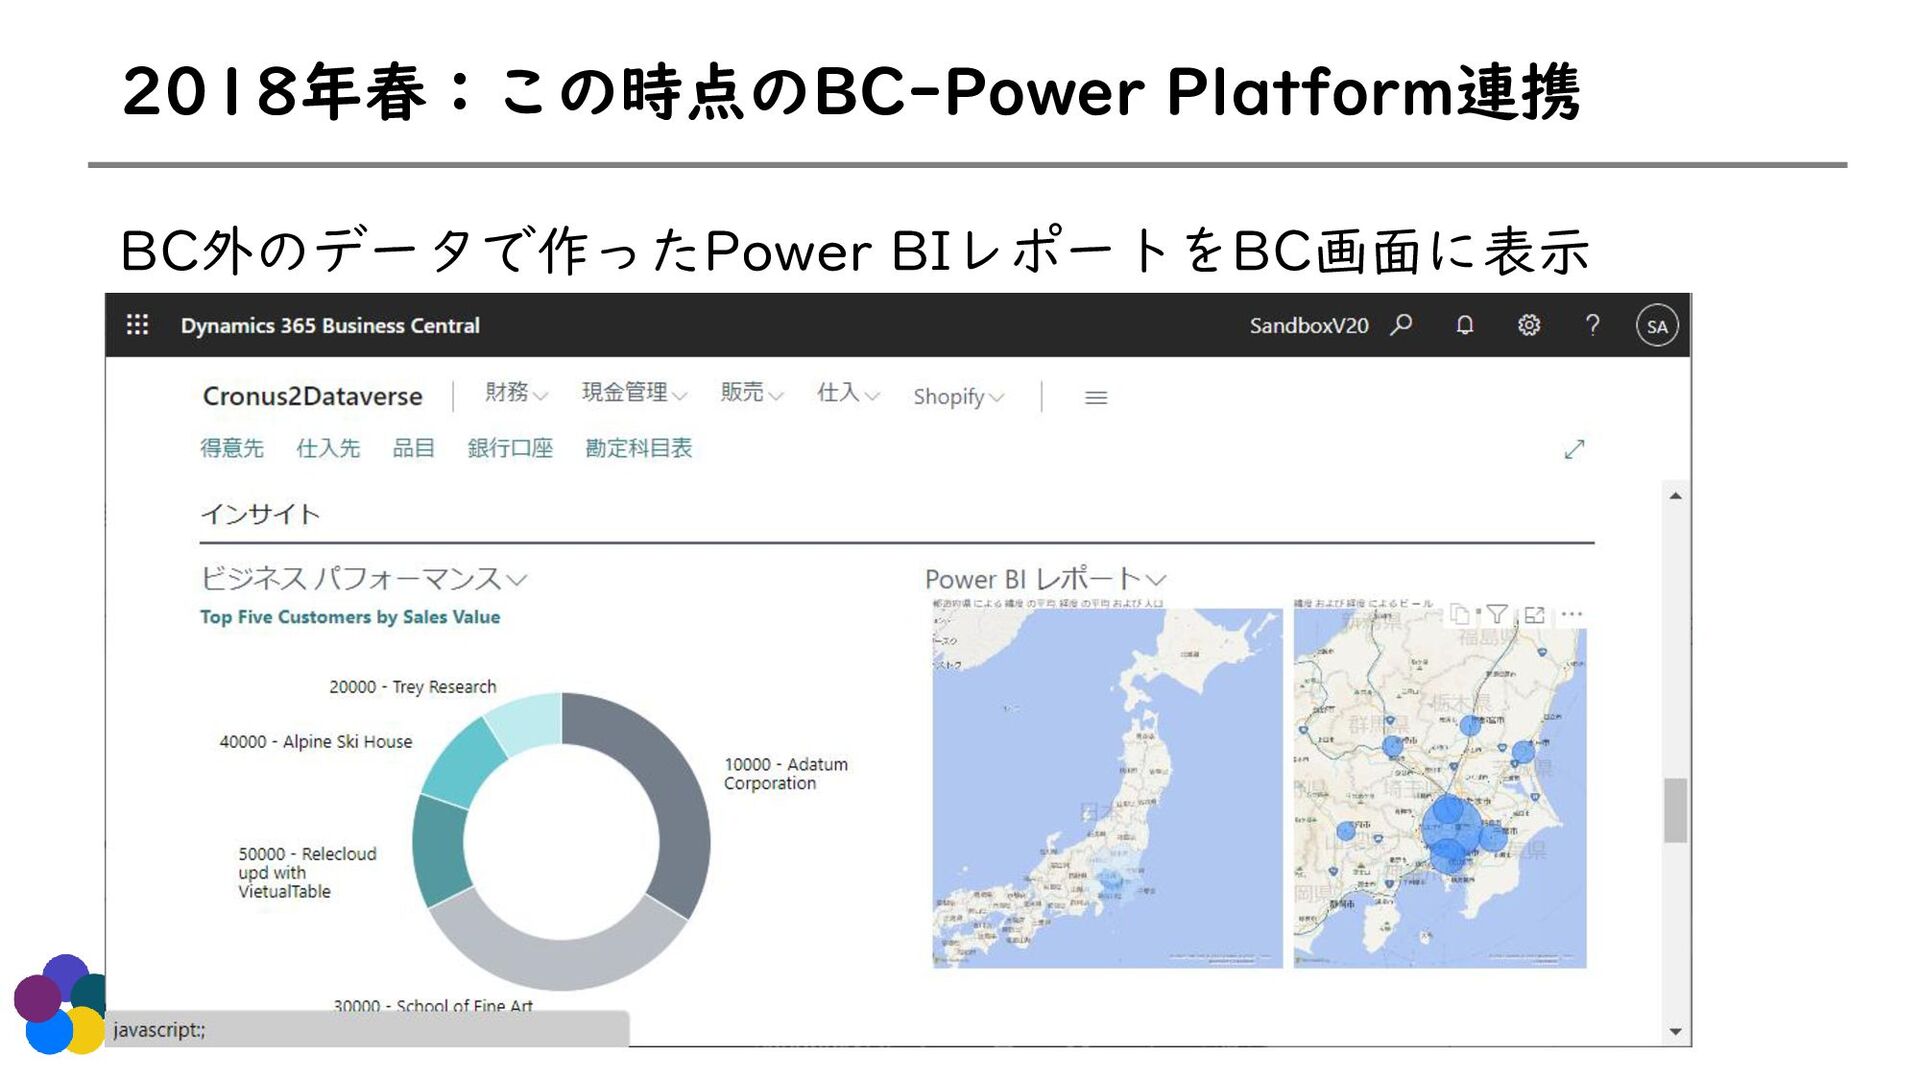Screen dimensions: 1920x1080
Task: Click the Power BI focus mode icon
Action: (1535, 614)
